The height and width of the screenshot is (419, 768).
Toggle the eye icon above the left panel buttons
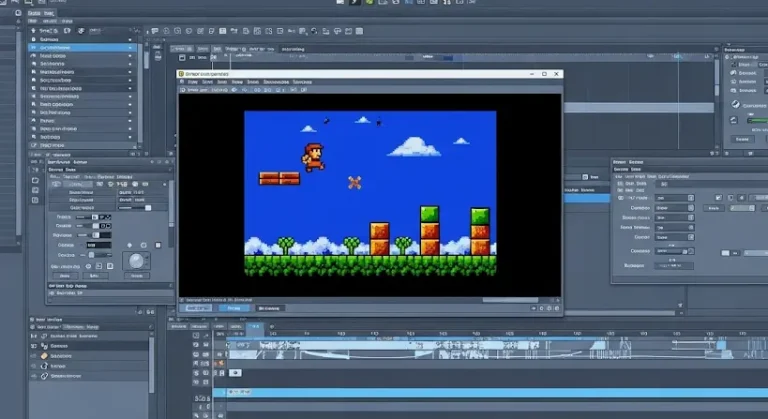click(x=88, y=266)
